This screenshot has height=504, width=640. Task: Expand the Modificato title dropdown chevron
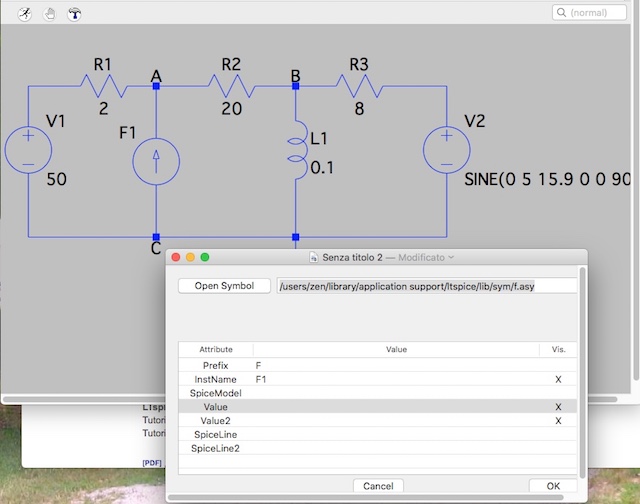(x=451, y=258)
